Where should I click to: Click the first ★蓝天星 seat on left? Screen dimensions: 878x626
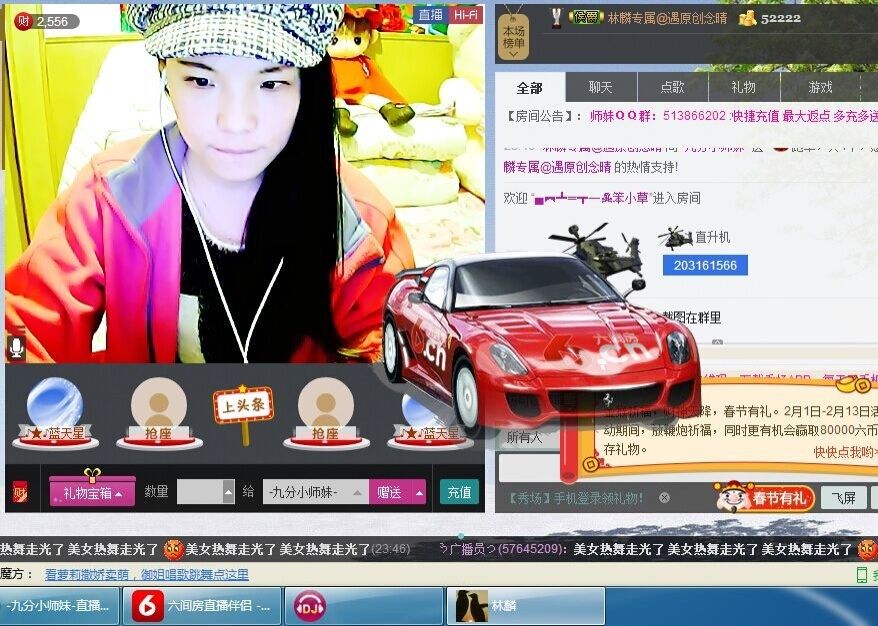click(55, 414)
